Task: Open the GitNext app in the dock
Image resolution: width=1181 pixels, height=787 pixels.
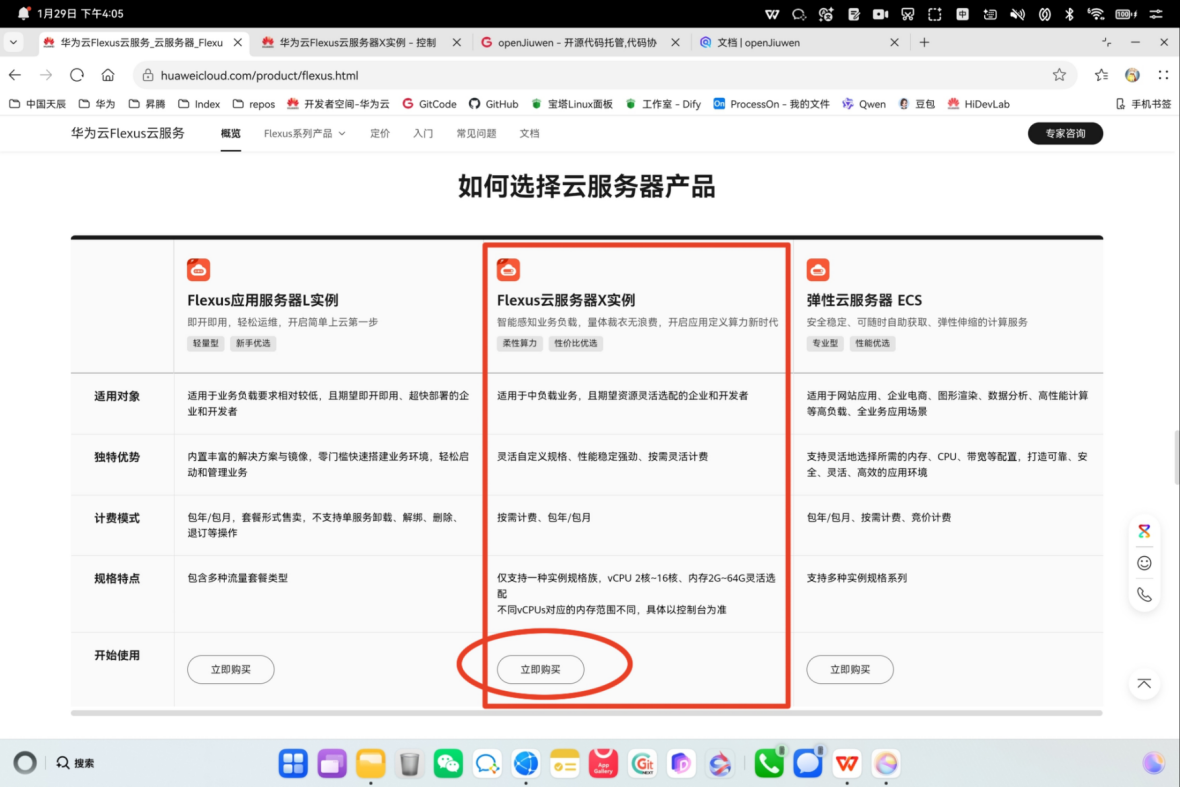Action: [x=642, y=763]
